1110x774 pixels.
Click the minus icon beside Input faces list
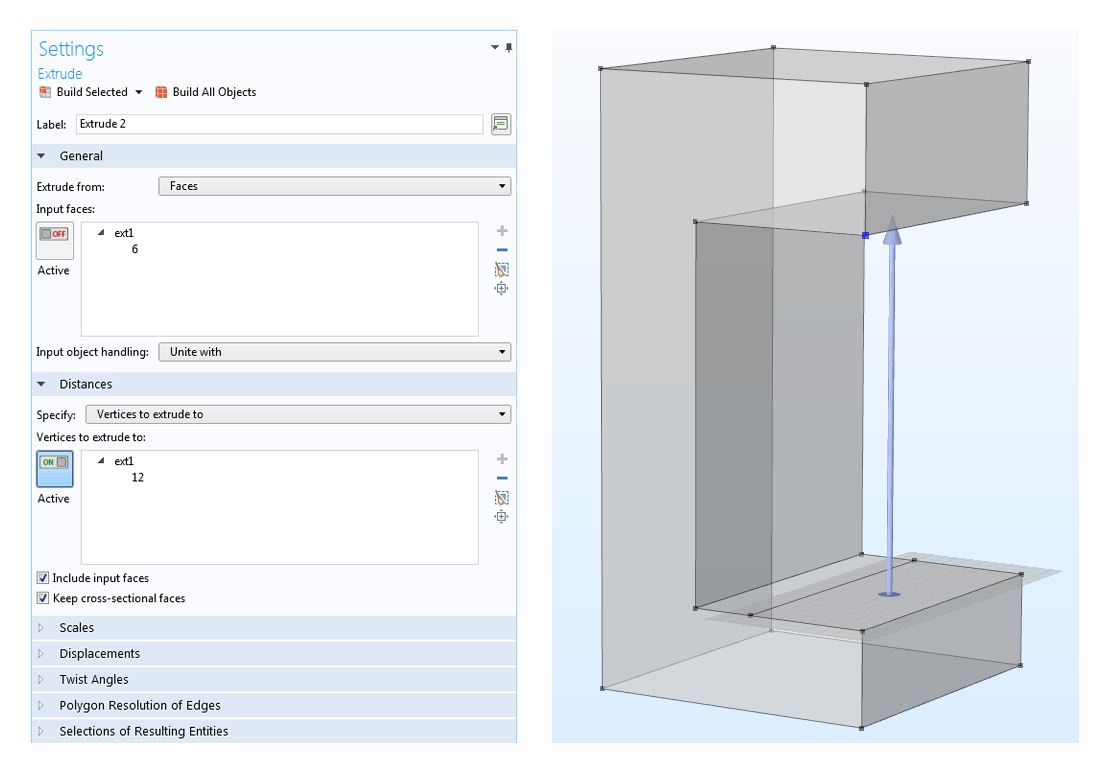pos(502,250)
